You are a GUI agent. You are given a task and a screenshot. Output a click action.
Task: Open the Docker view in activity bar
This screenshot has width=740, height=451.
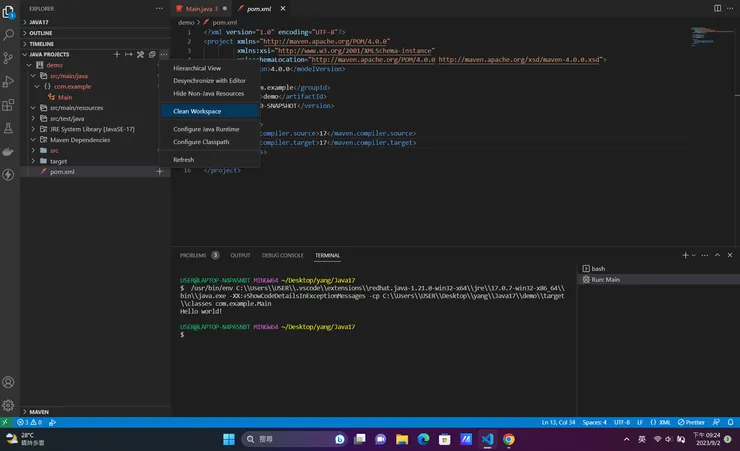pos(9,152)
